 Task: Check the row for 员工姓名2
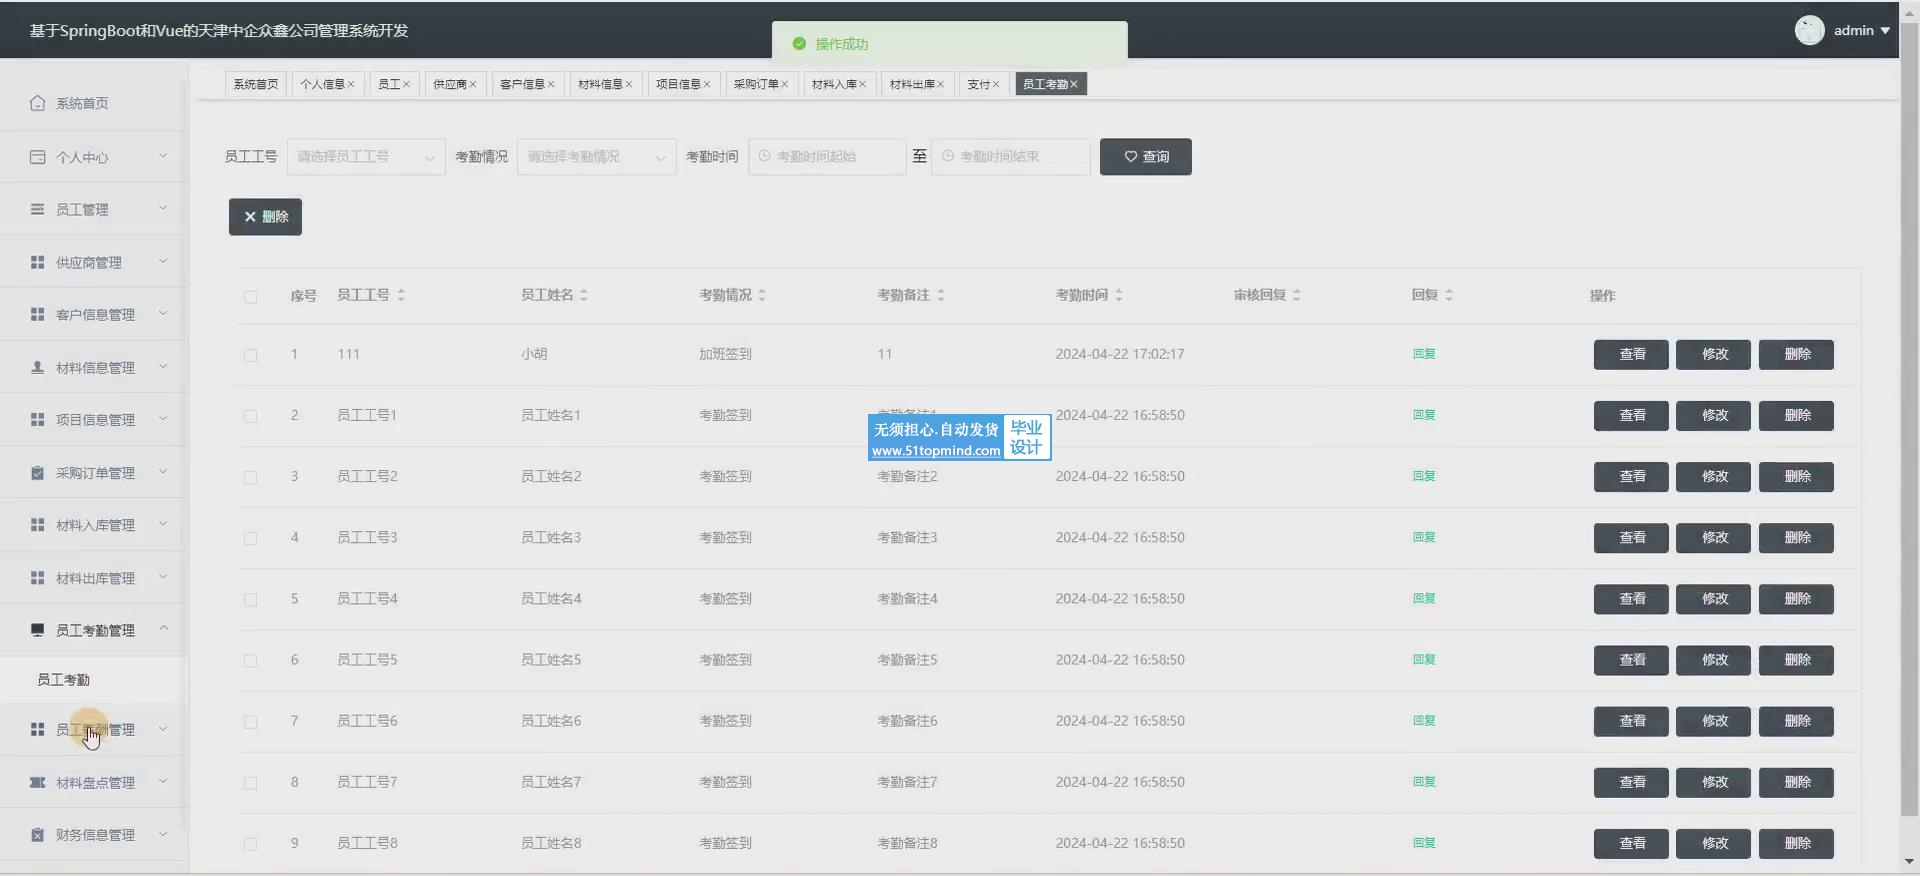pyautogui.click(x=250, y=477)
